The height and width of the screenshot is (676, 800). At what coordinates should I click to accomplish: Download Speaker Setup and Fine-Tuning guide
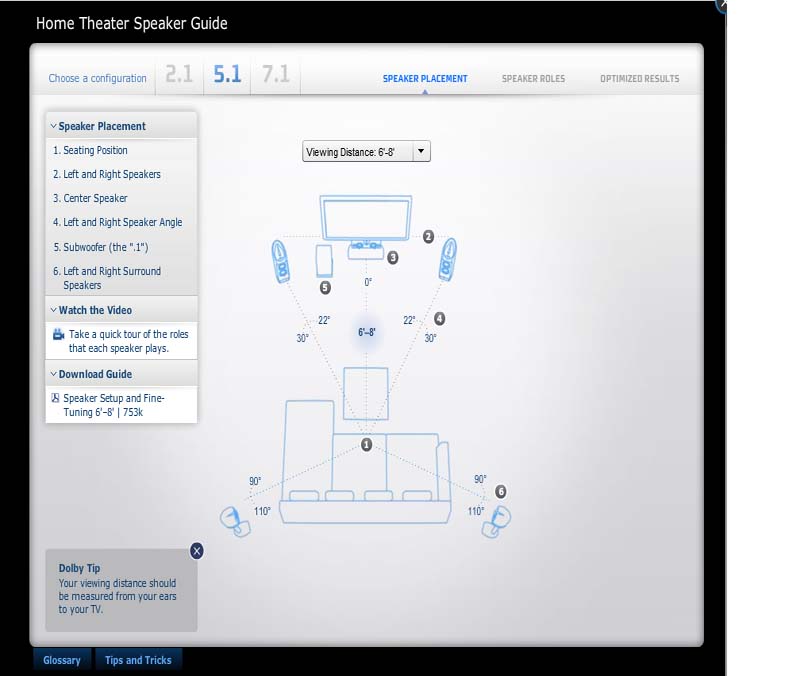pyautogui.click(x=114, y=405)
